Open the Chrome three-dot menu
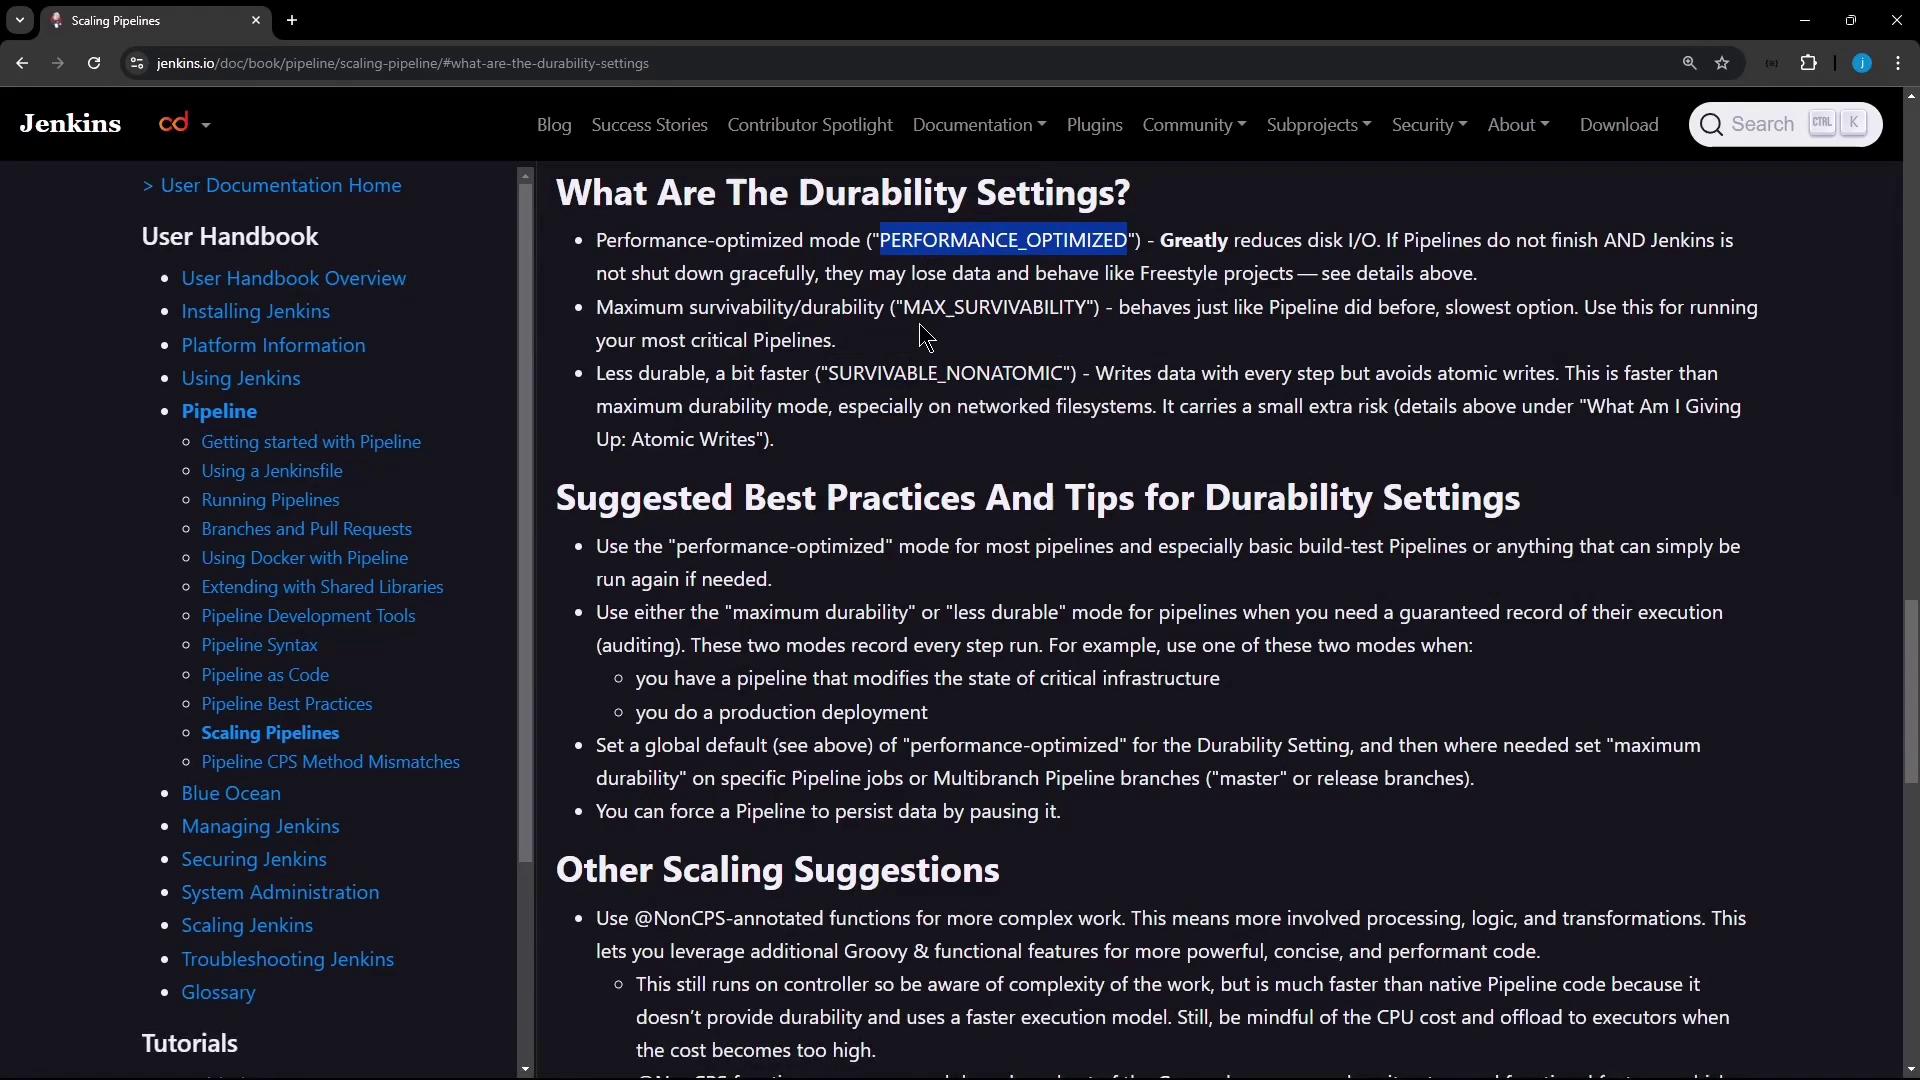 1898,63
